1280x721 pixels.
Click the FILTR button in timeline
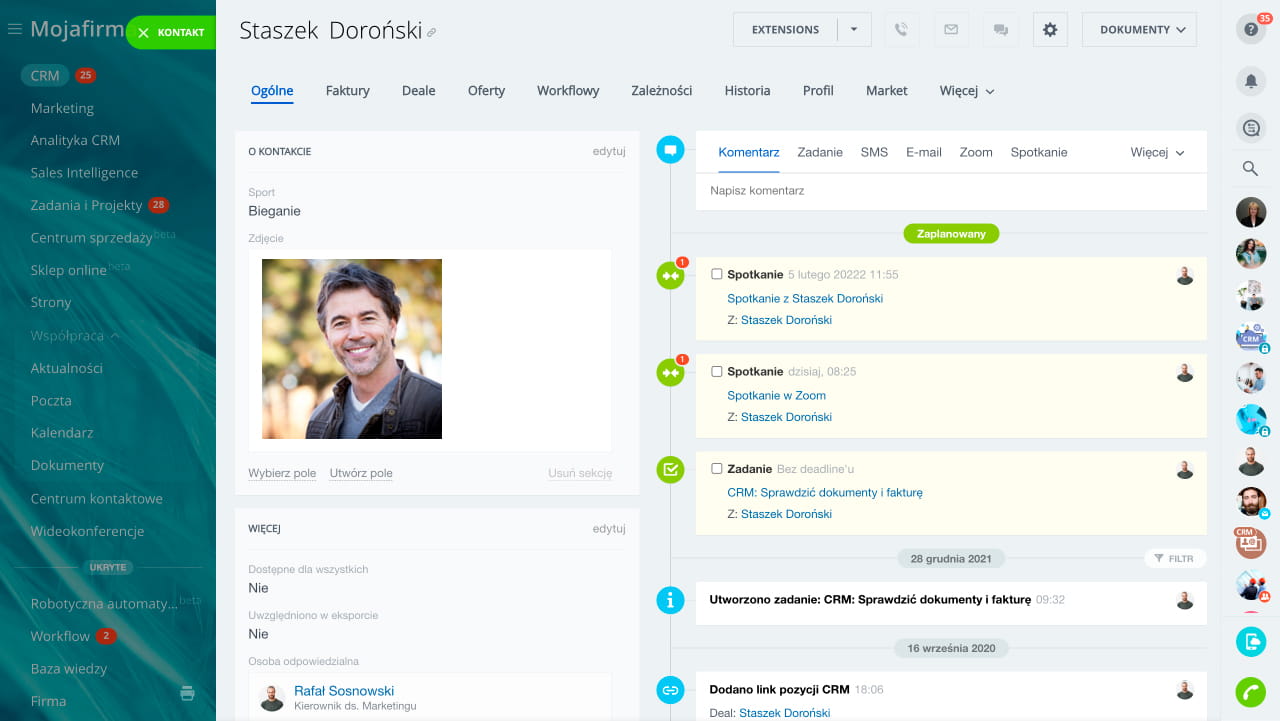[x=1174, y=559]
